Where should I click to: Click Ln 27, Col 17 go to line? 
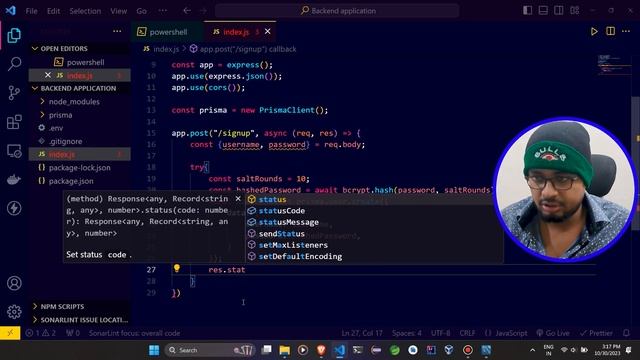[x=362, y=333]
